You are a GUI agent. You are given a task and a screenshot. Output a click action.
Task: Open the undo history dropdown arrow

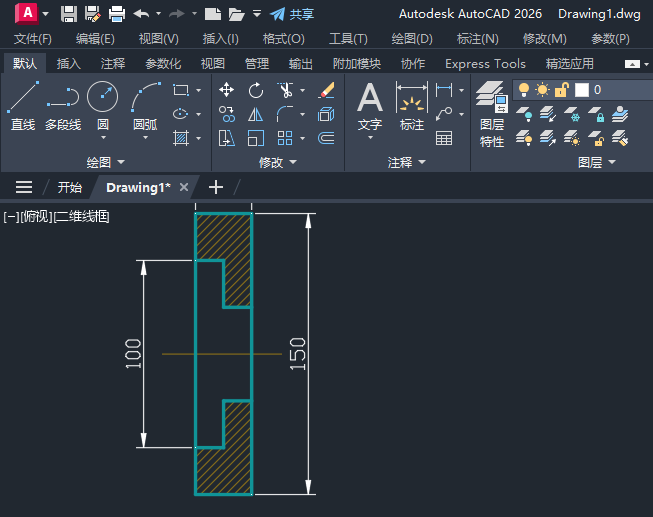click(158, 14)
